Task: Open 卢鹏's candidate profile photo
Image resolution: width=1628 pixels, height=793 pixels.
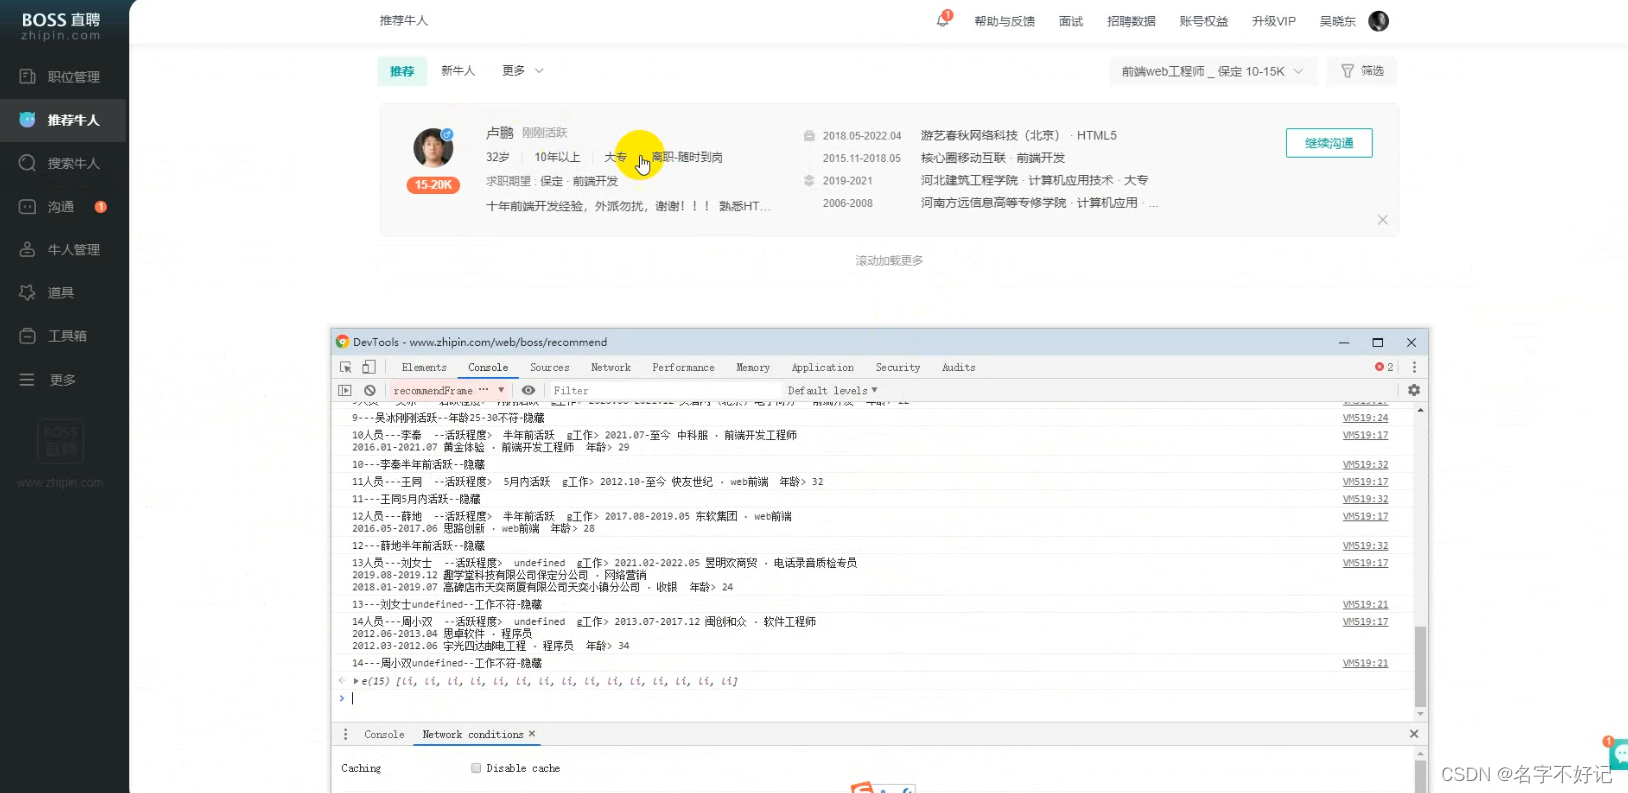Action: tap(433, 148)
